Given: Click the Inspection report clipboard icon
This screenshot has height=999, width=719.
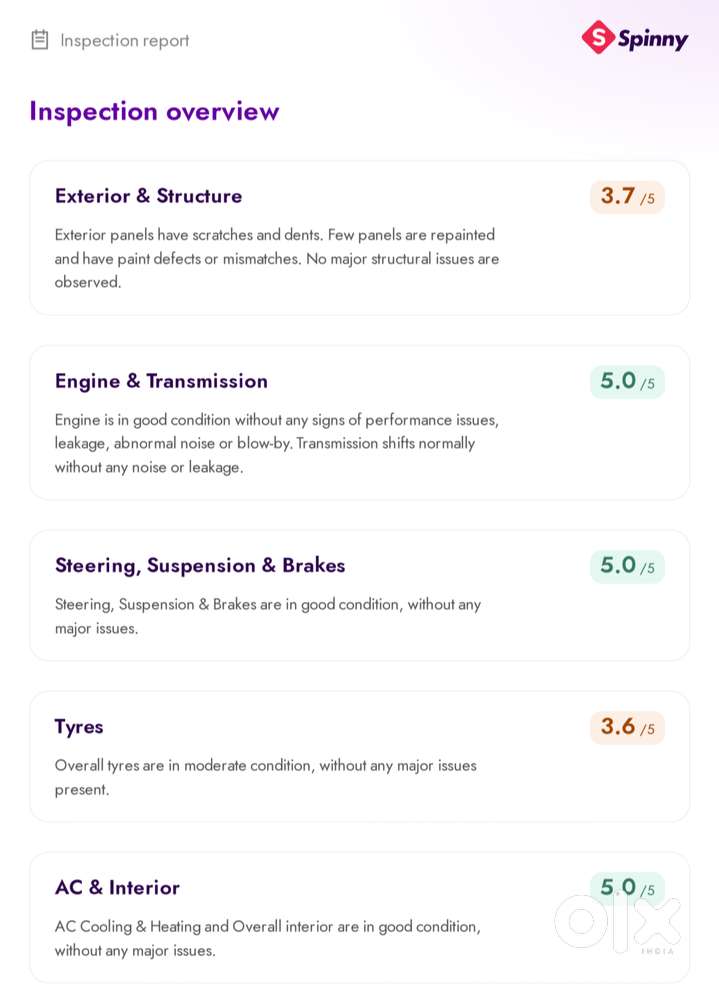Looking at the screenshot, I should point(39,40).
